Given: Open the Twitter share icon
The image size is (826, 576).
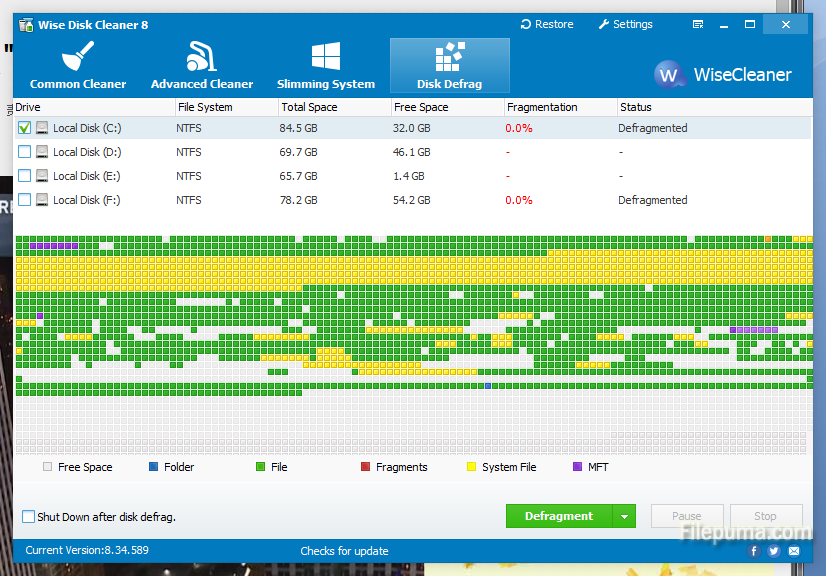Looking at the screenshot, I should [776, 551].
